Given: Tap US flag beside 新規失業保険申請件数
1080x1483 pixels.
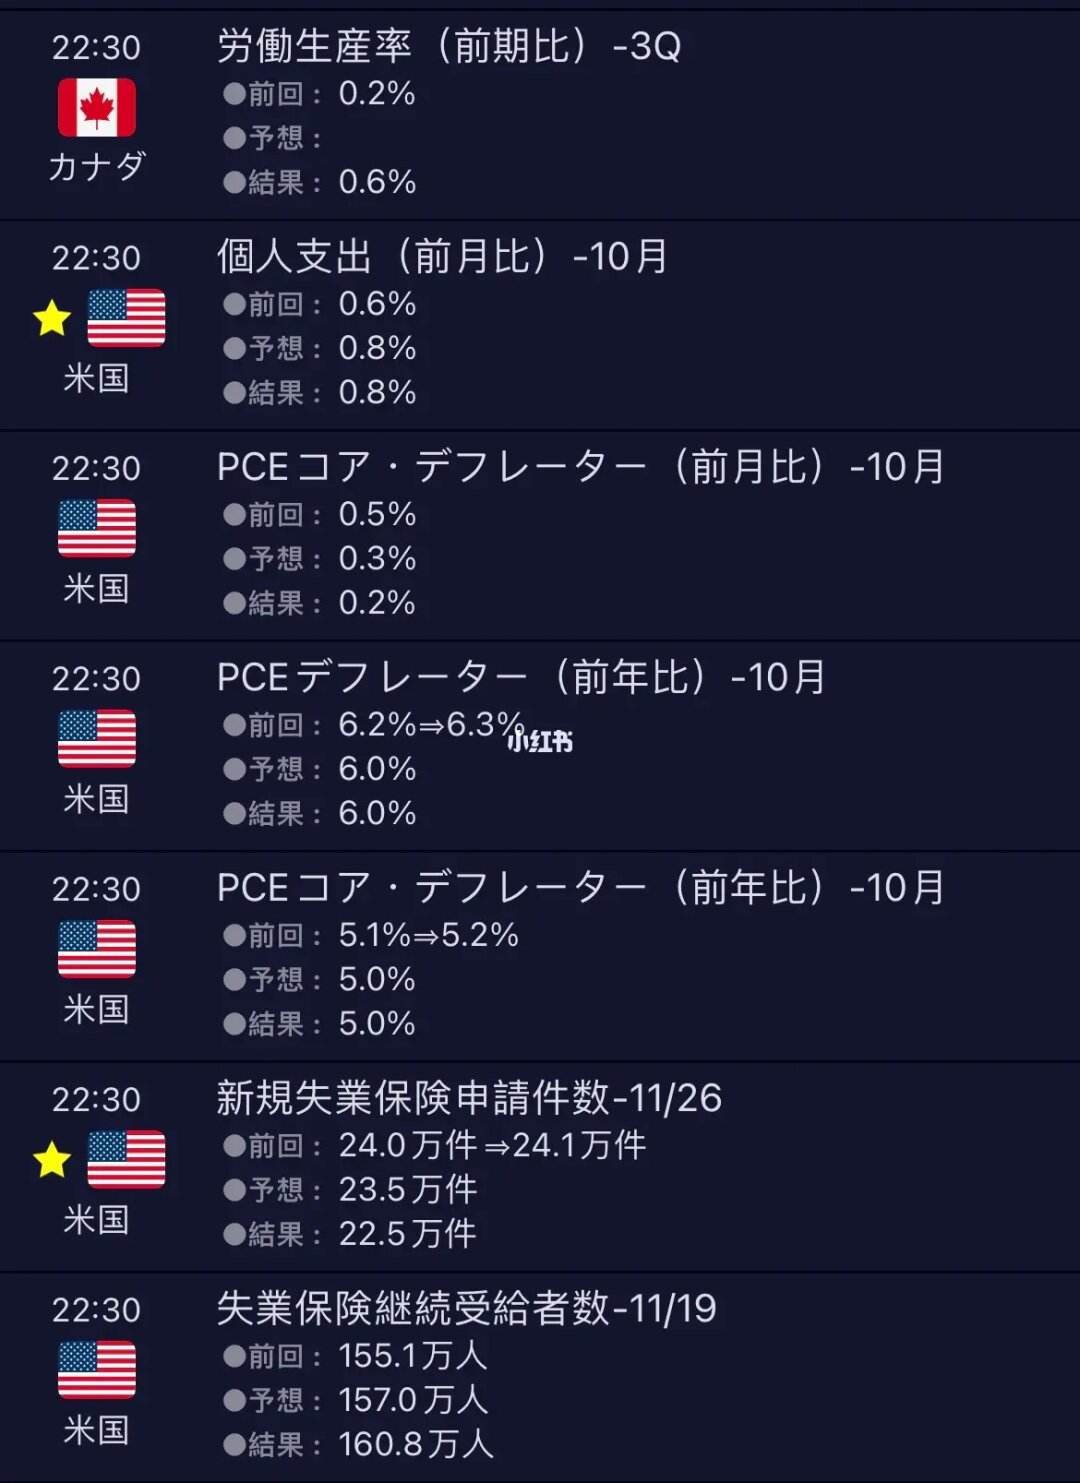Looking at the screenshot, I should pyautogui.click(x=126, y=1160).
